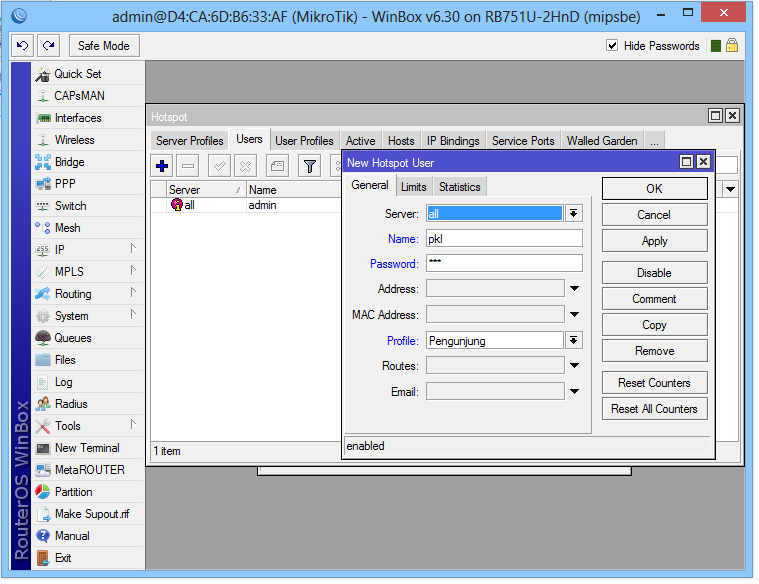Click the Name input field
The height and width of the screenshot is (584, 759).
504,239
